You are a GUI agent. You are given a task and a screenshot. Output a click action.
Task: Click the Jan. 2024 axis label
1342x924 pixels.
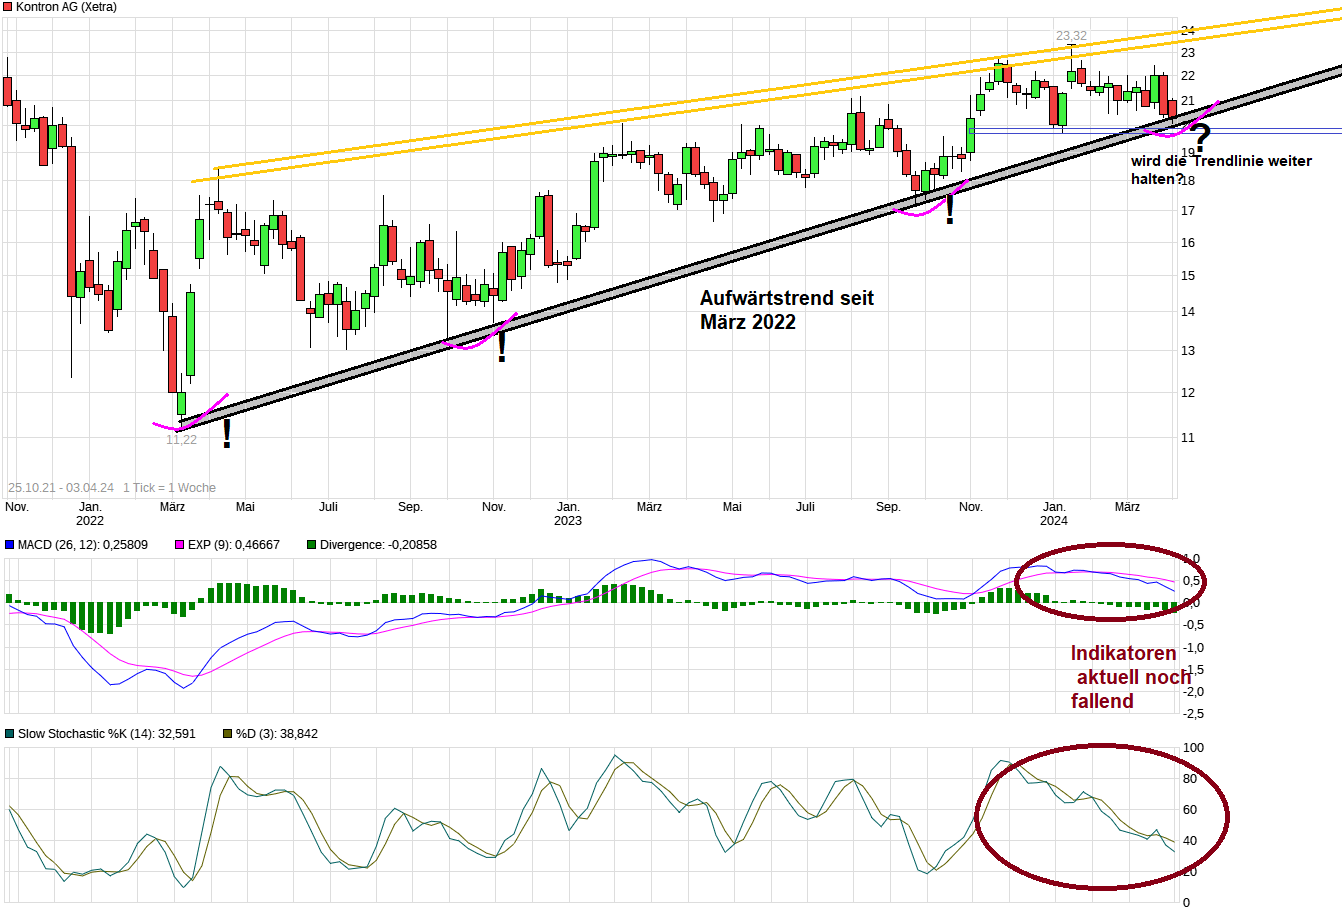point(1054,513)
